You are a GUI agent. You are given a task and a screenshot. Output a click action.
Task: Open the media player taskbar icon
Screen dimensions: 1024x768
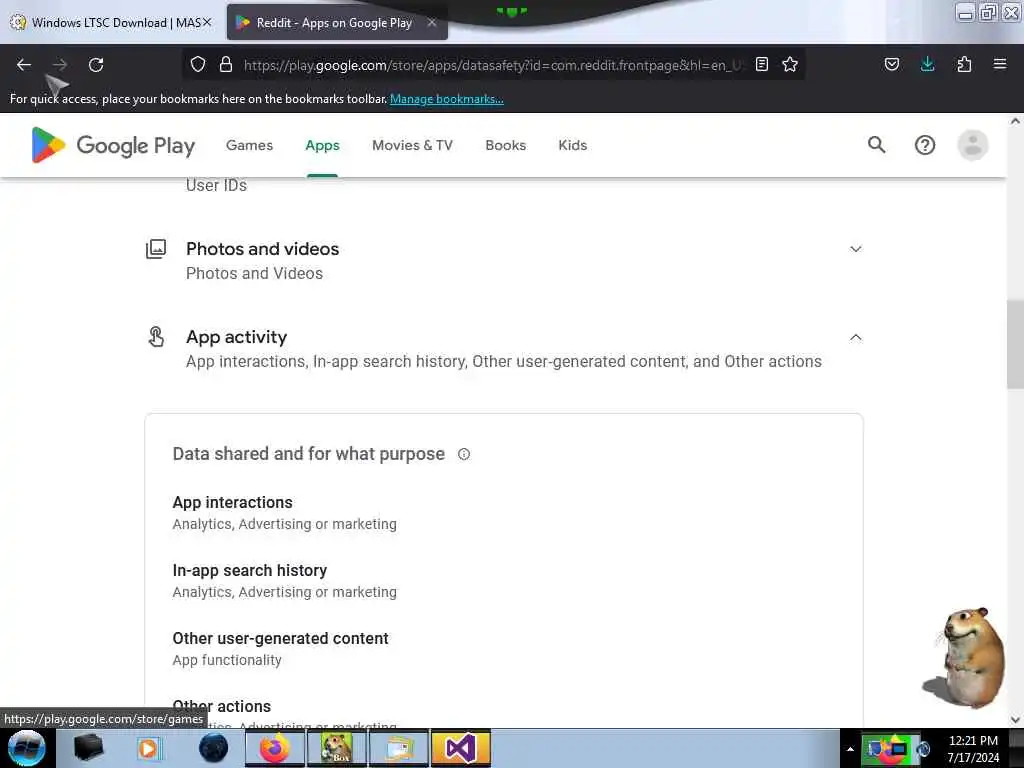coord(148,748)
